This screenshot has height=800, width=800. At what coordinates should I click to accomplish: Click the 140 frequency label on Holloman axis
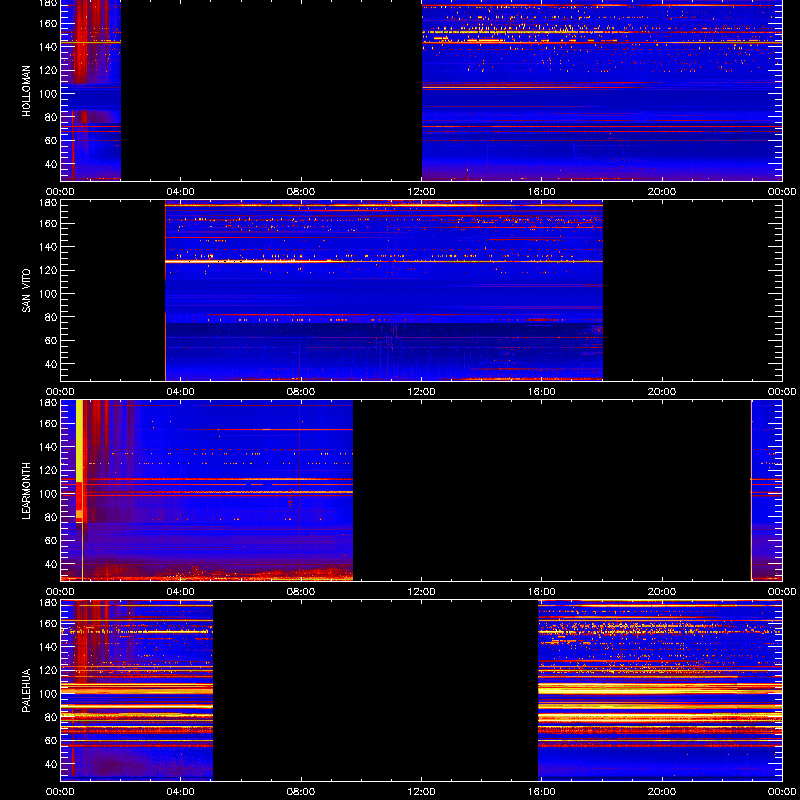point(48,47)
